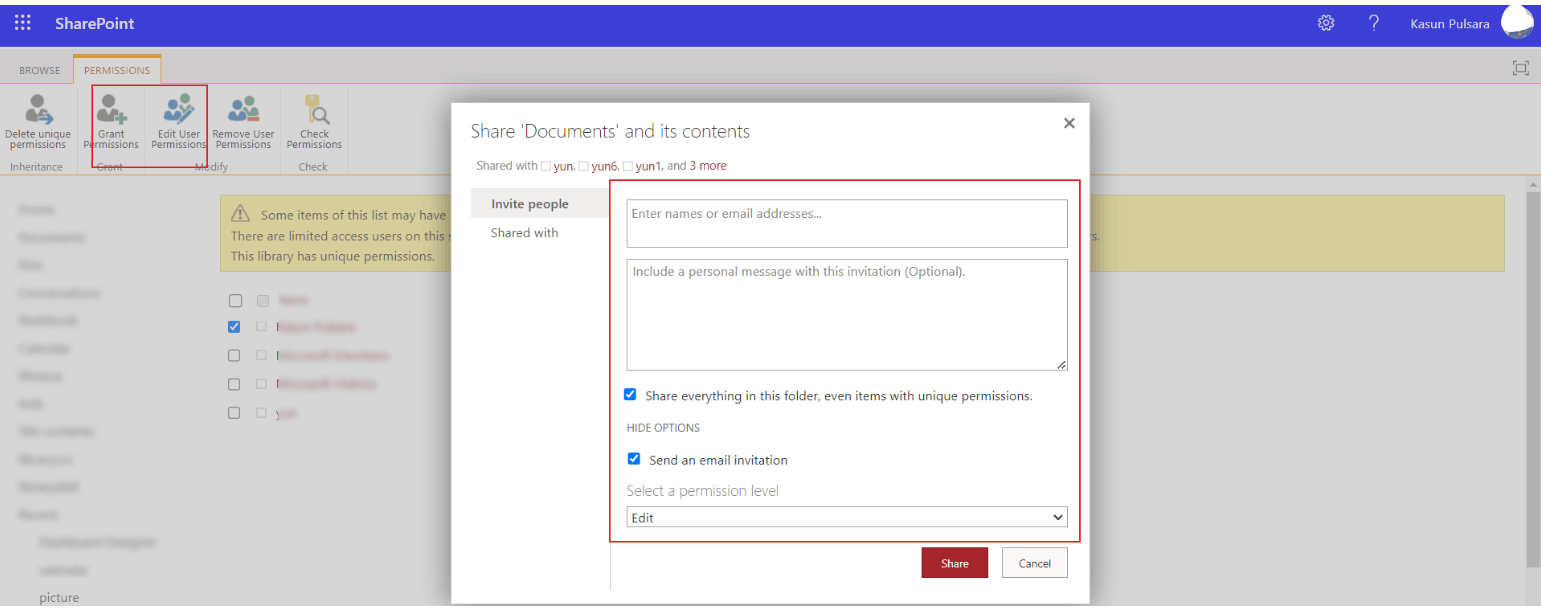Image resolution: width=1541 pixels, height=615 pixels.
Task: Tick the Microsoft Members row checkbox
Action: click(234, 355)
